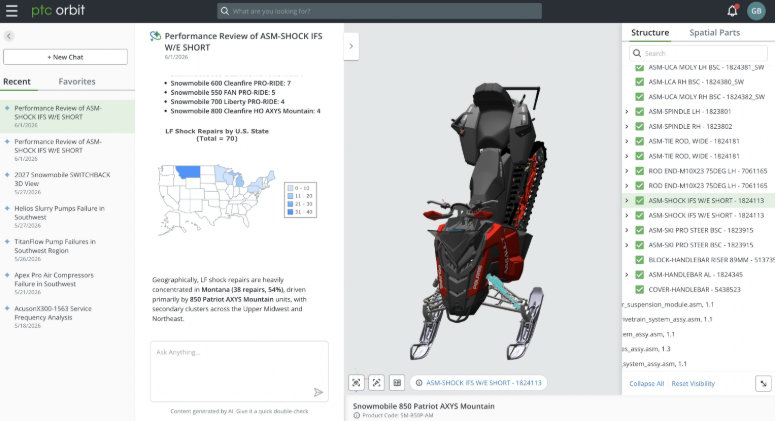Open the GB user avatar menu
The width and height of the screenshot is (779, 421).
(x=756, y=11)
